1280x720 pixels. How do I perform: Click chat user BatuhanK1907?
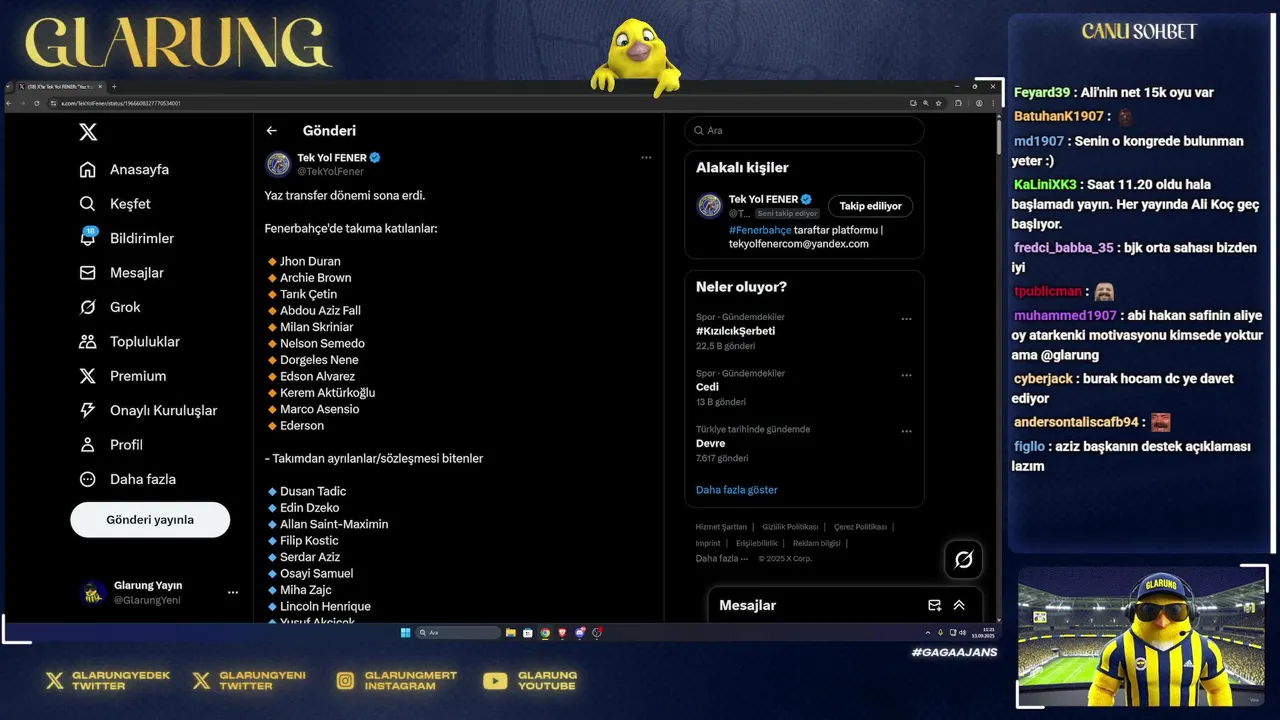1058,117
